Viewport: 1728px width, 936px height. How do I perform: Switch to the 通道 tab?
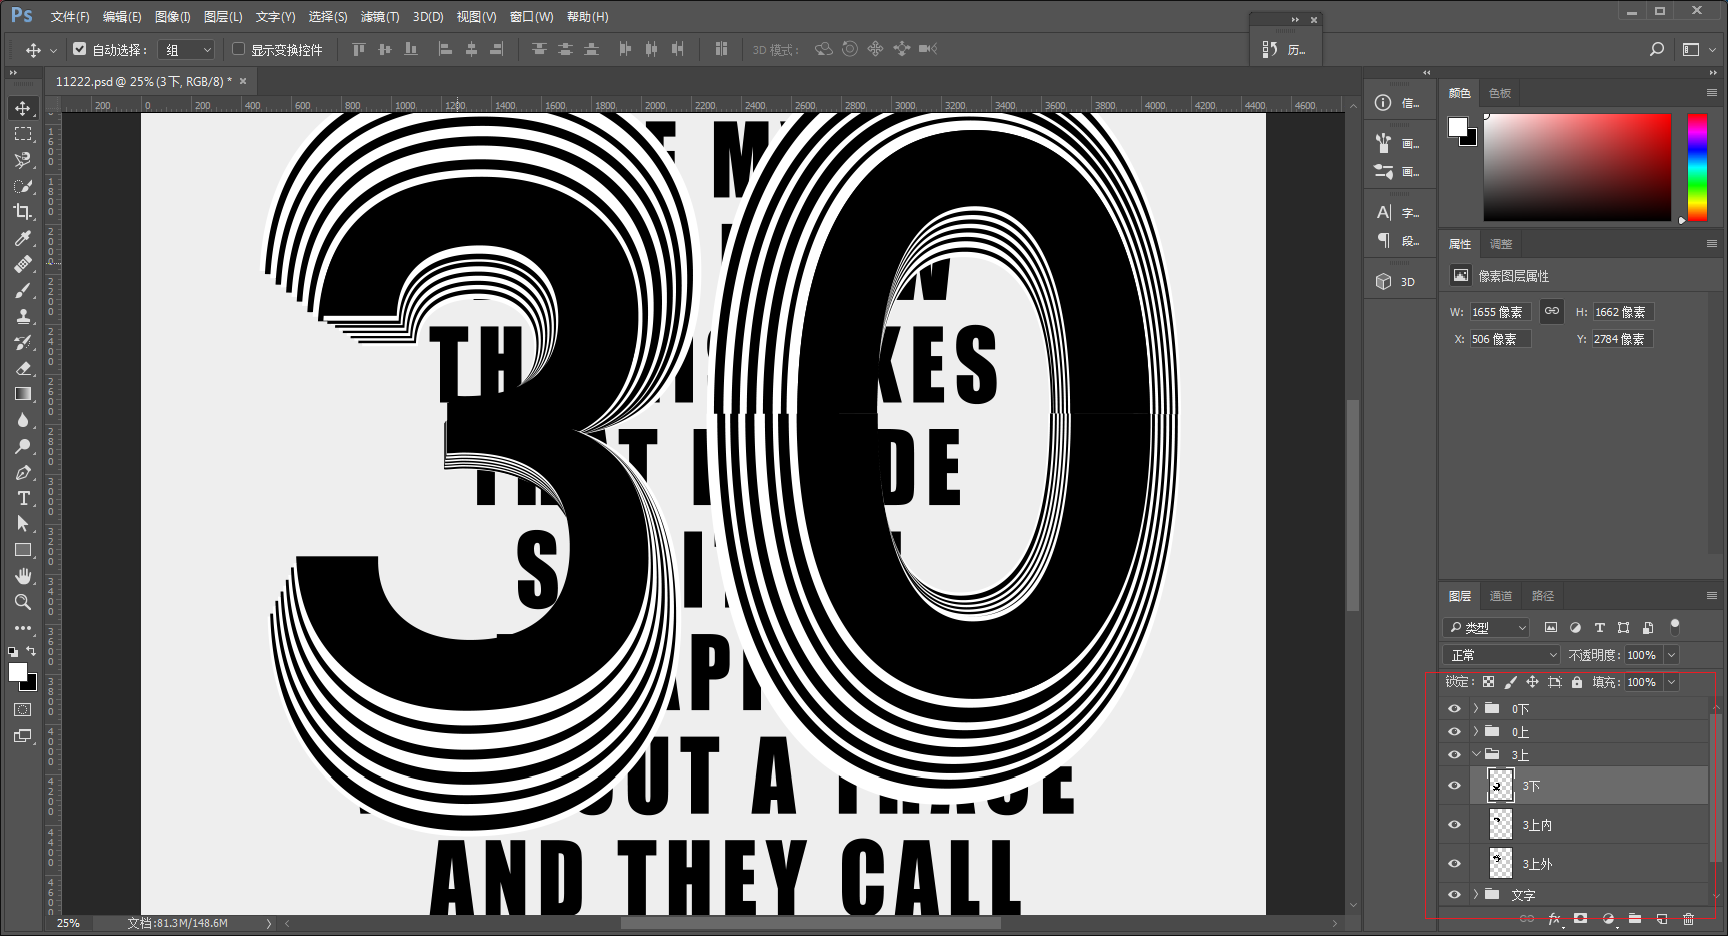1501,596
